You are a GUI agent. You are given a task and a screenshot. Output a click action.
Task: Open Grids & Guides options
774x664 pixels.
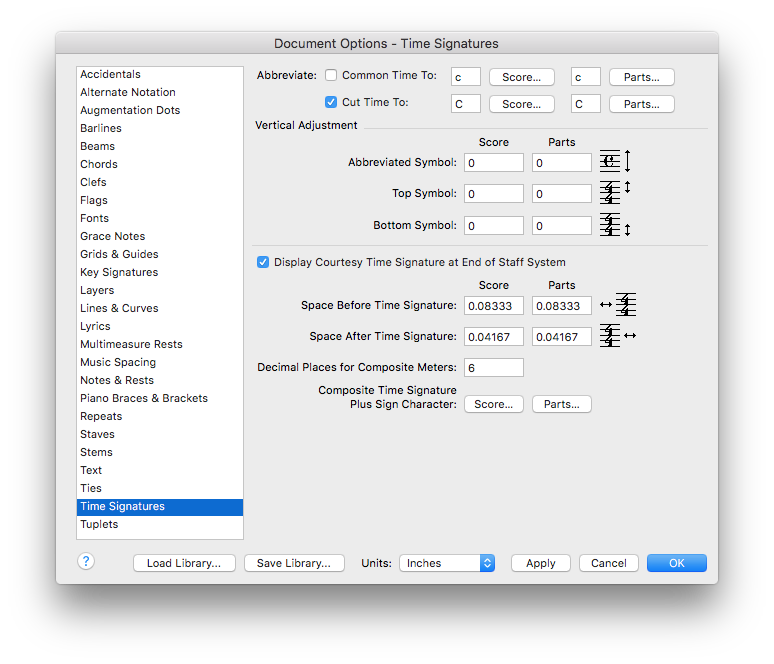pyautogui.click(x=160, y=254)
